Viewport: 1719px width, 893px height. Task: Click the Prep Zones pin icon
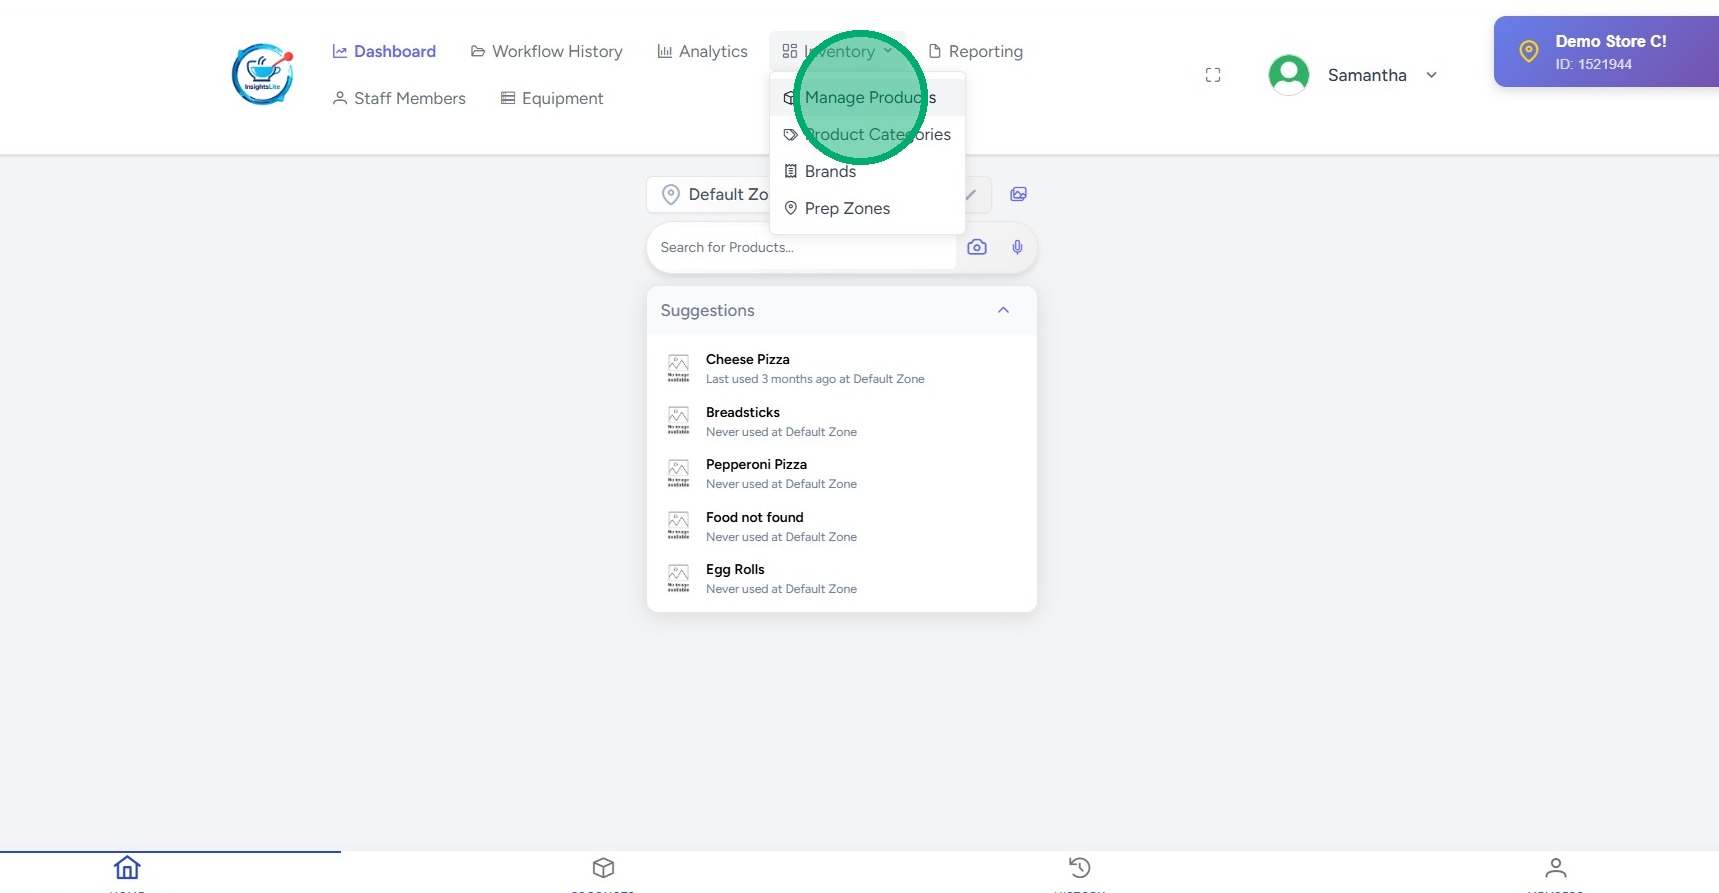(x=790, y=208)
